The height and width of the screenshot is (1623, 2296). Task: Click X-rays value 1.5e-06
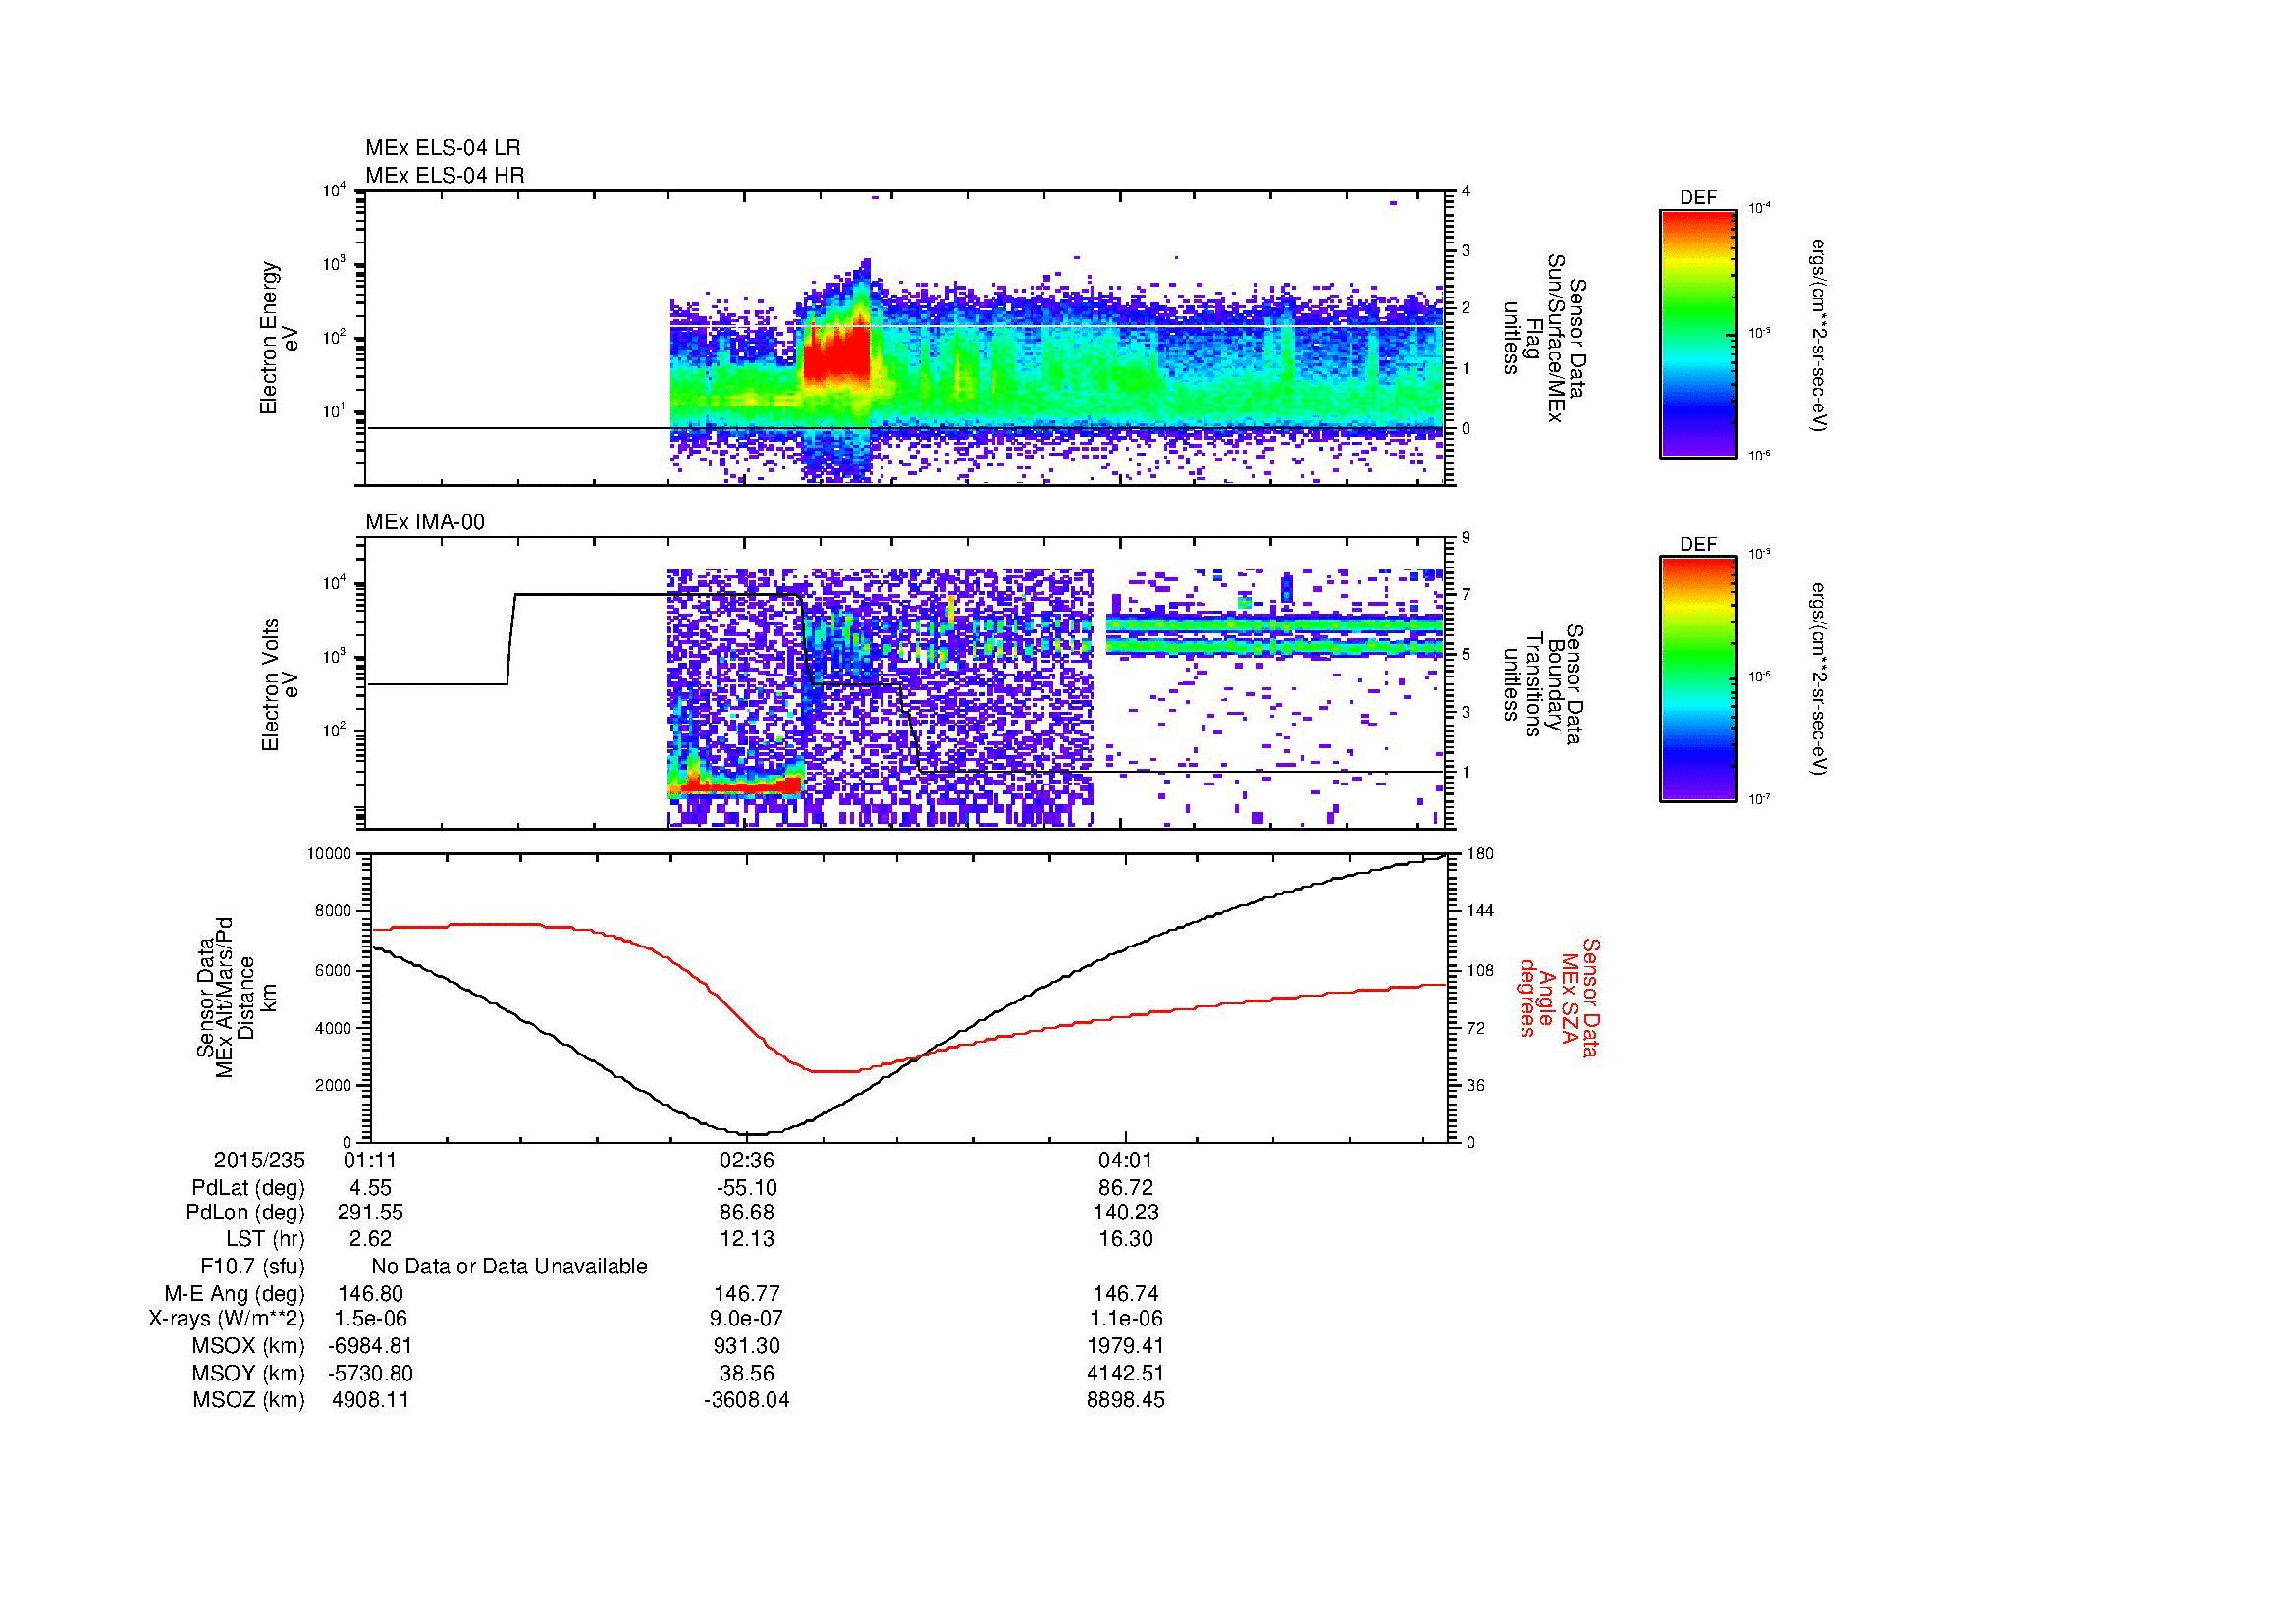tap(370, 1320)
